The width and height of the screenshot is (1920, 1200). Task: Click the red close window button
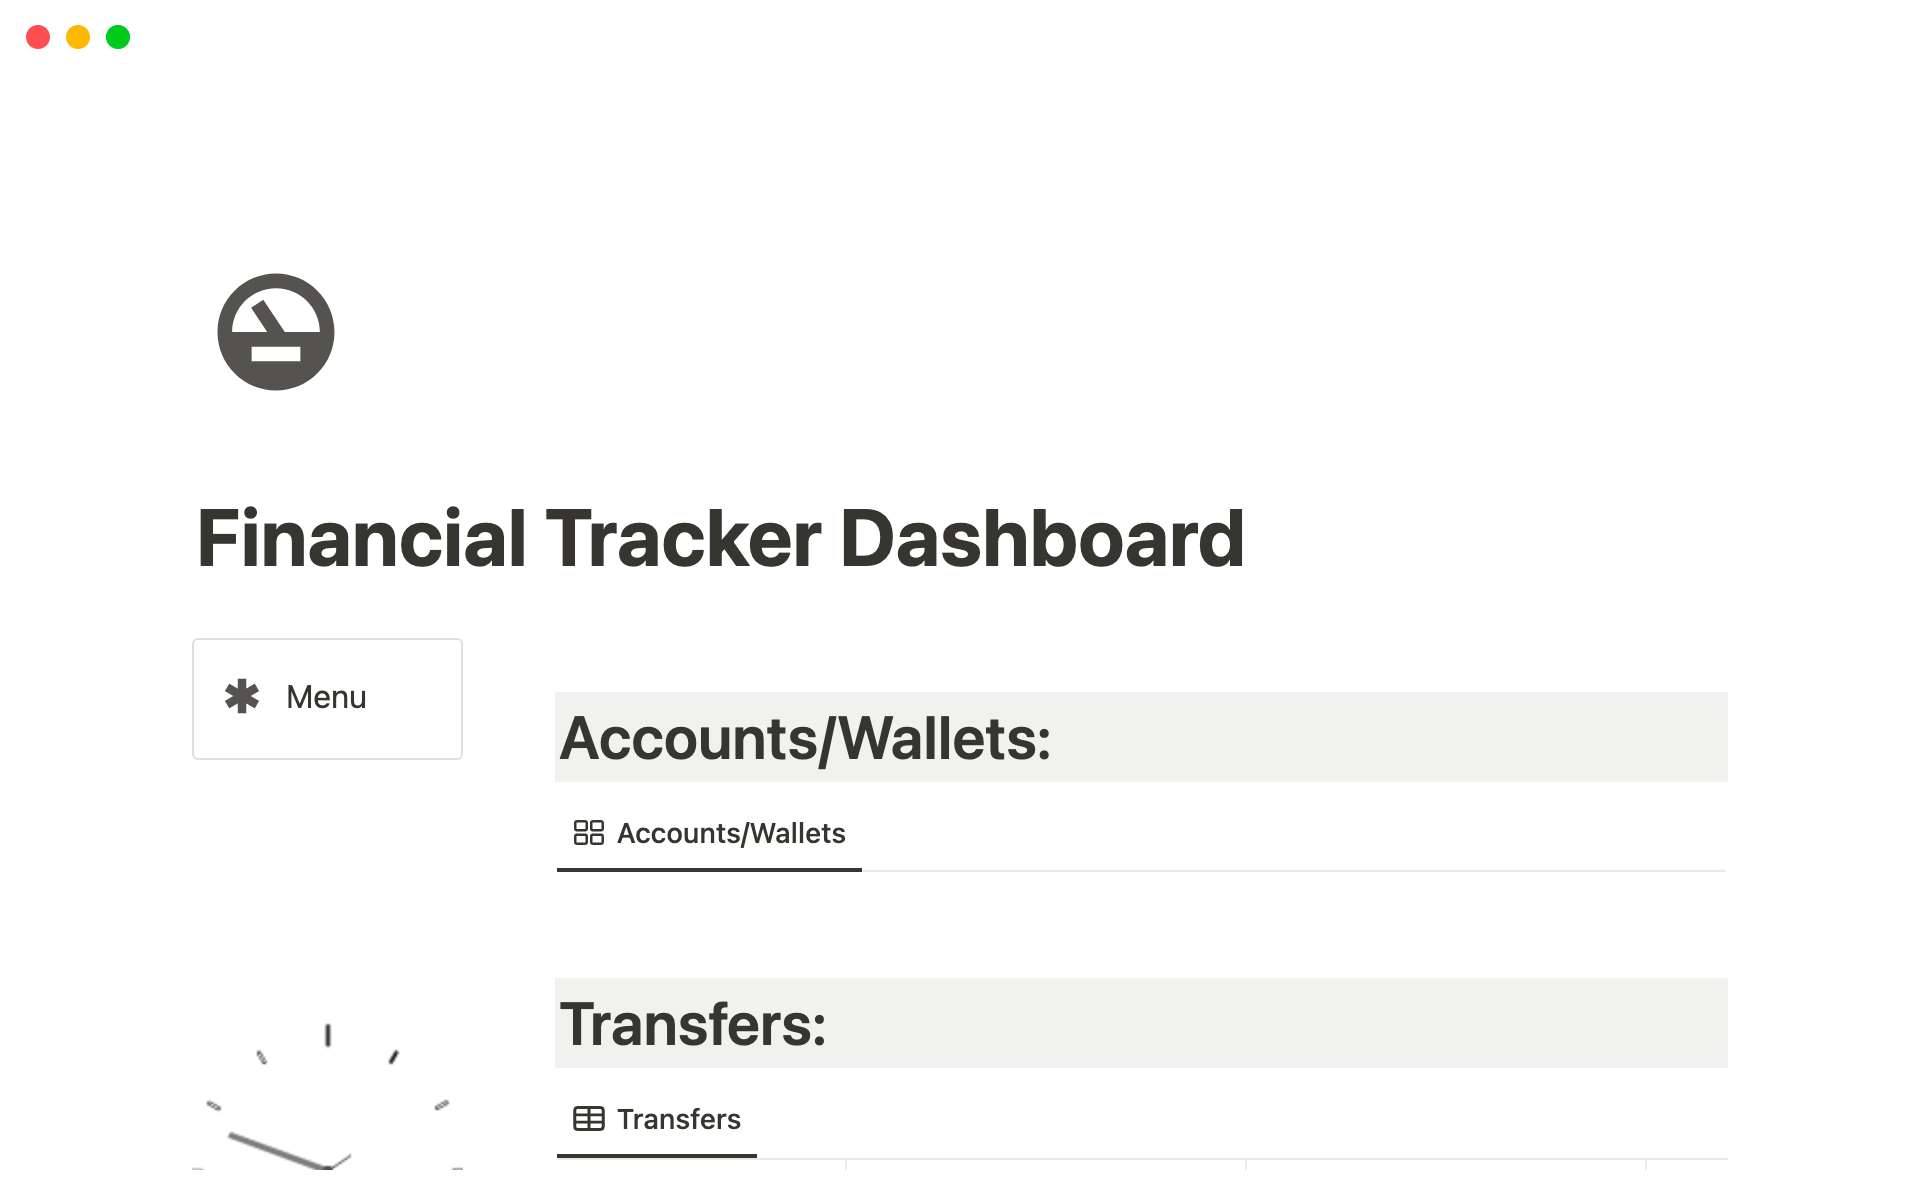(38, 37)
